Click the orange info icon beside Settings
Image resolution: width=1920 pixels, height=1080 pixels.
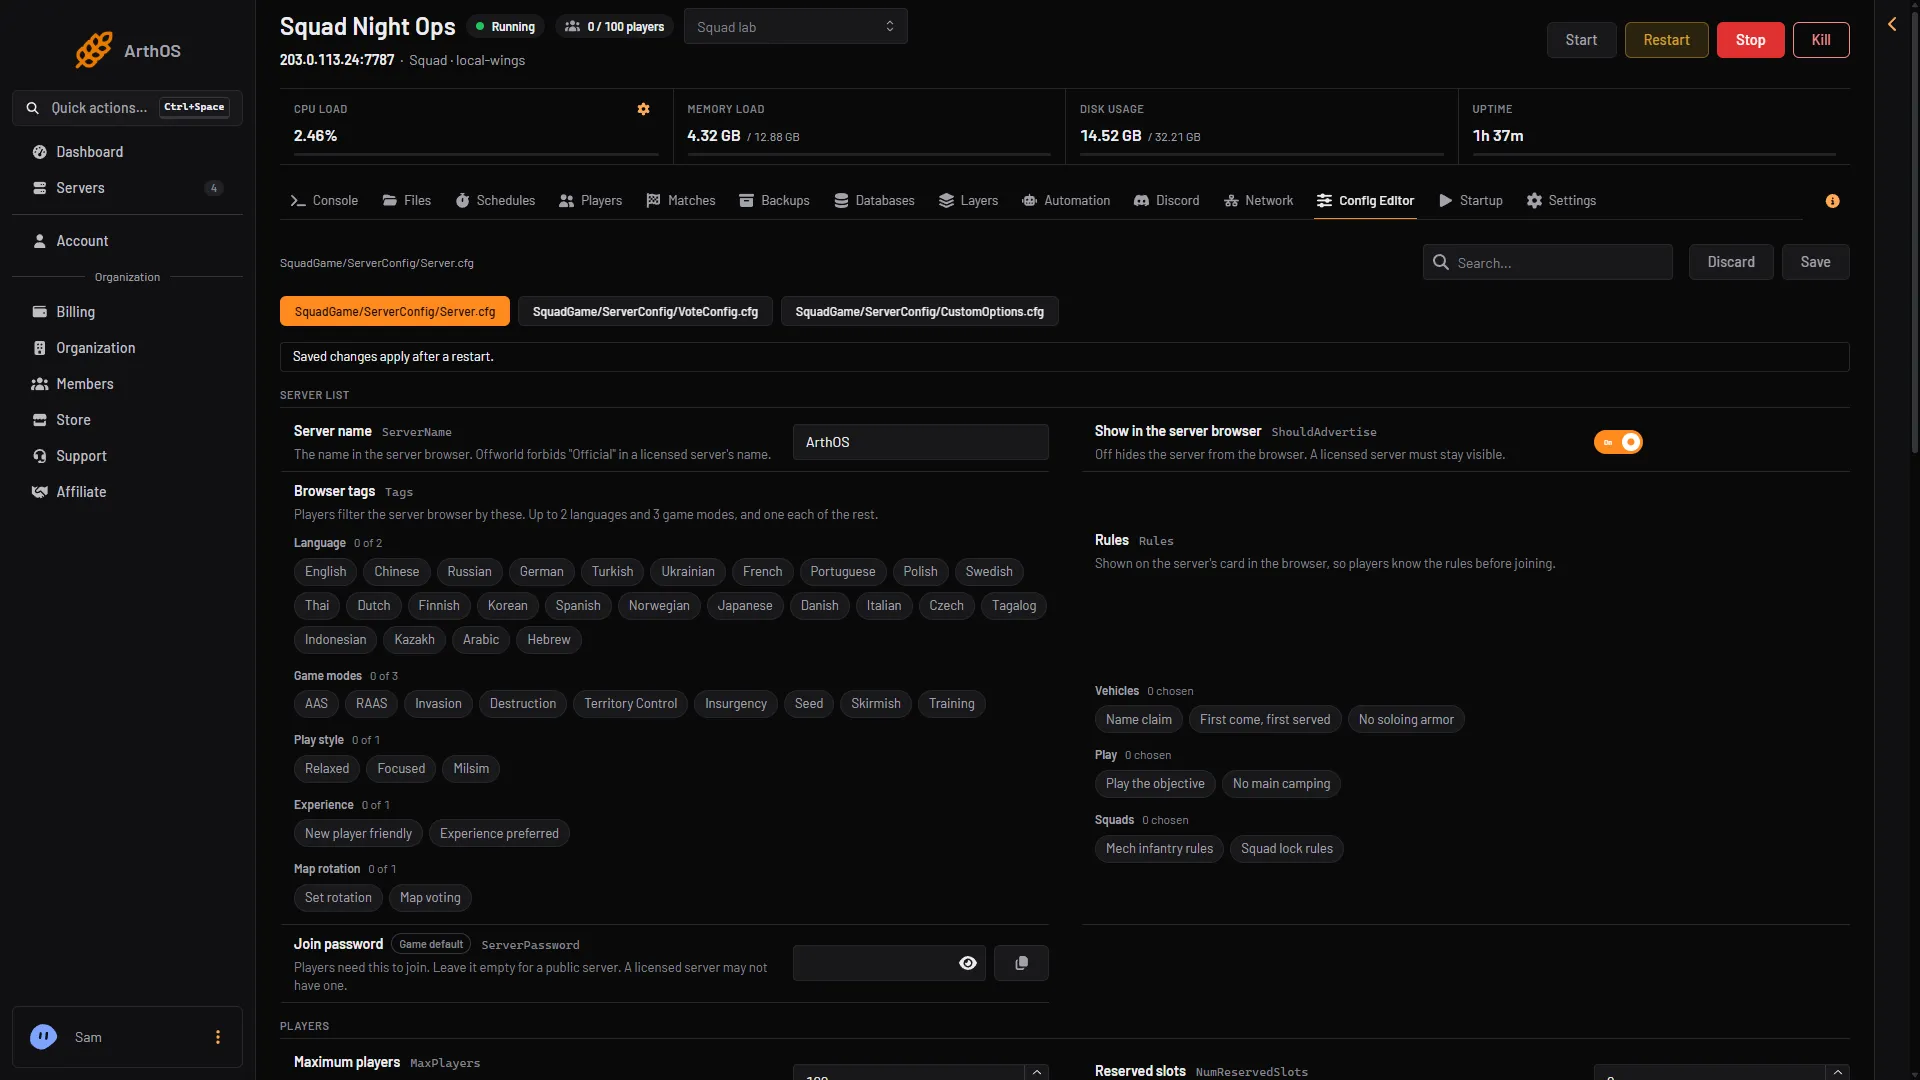click(1832, 201)
